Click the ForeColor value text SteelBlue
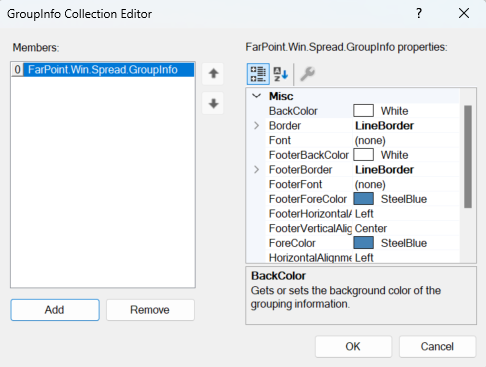Image resolution: width=486 pixels, height=367 pixels. tap(404, 243)
